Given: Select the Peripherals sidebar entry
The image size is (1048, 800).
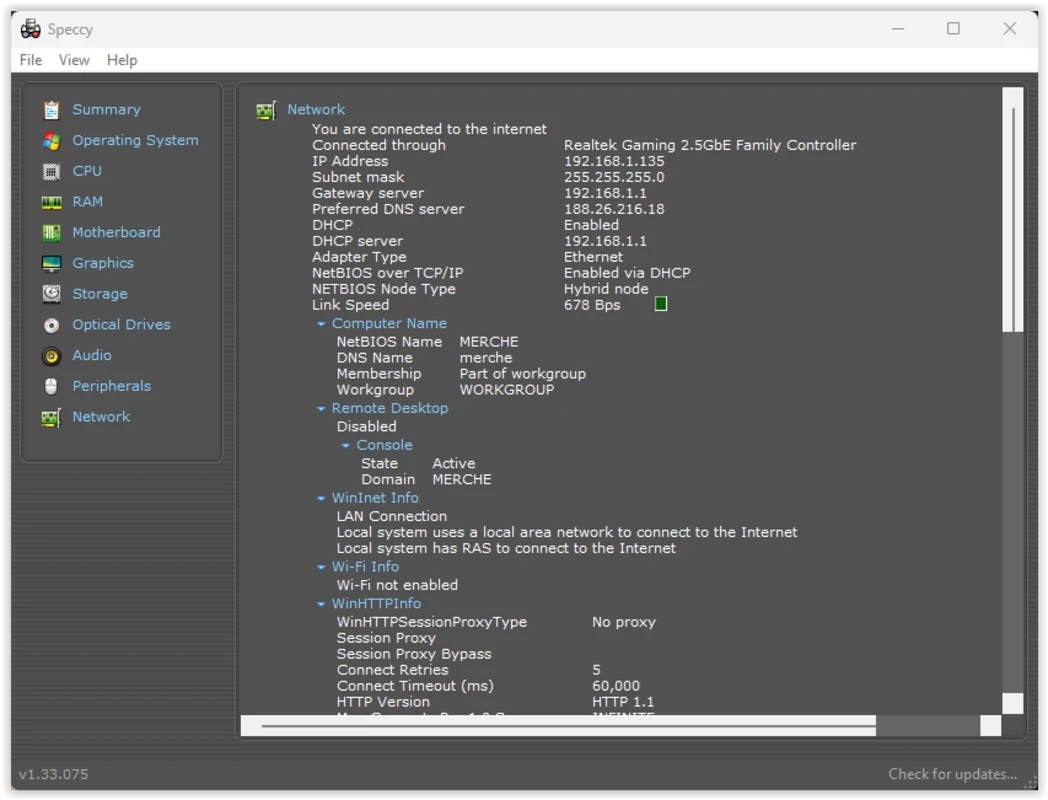Looking at the screenshot, I should [x=112, y=385].
